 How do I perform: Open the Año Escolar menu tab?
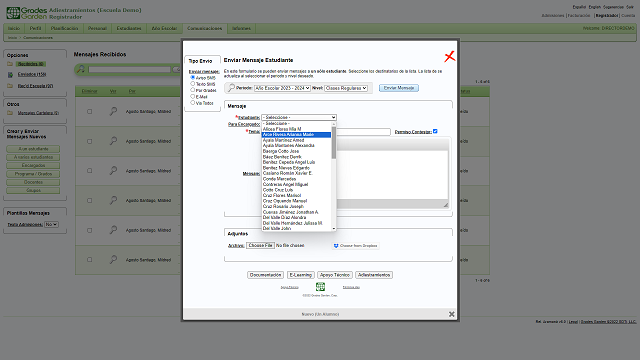(x=164, y=28)
